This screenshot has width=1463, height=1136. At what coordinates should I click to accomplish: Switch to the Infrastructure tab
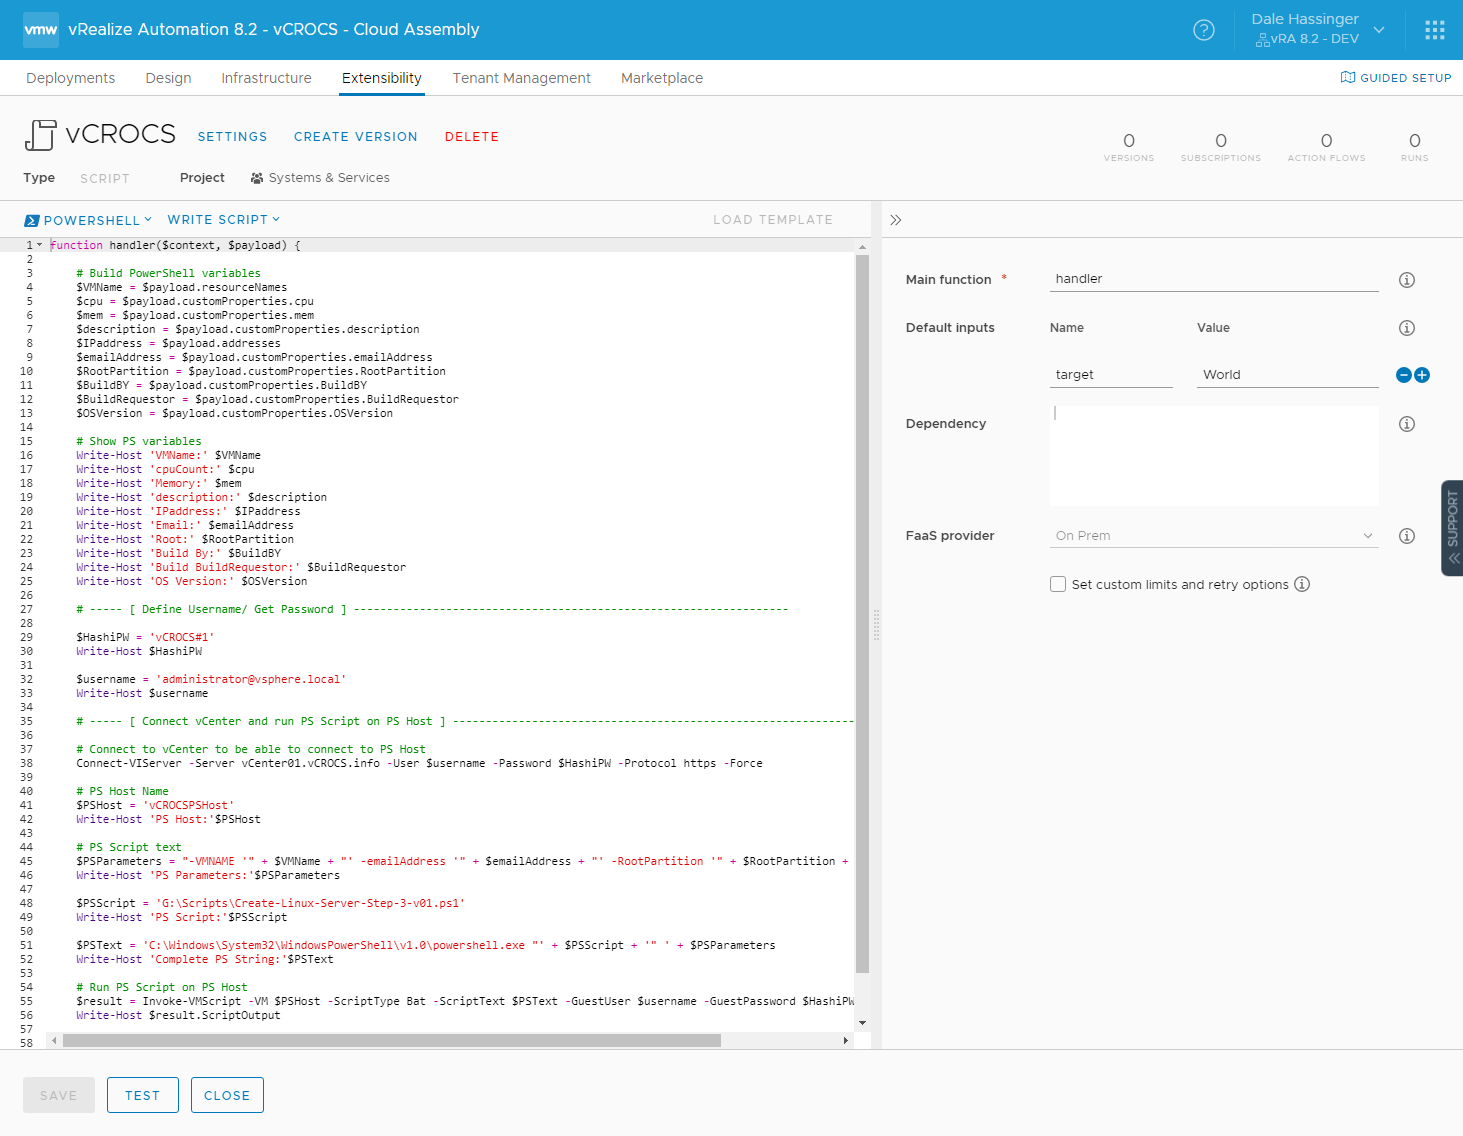[266, 78]
